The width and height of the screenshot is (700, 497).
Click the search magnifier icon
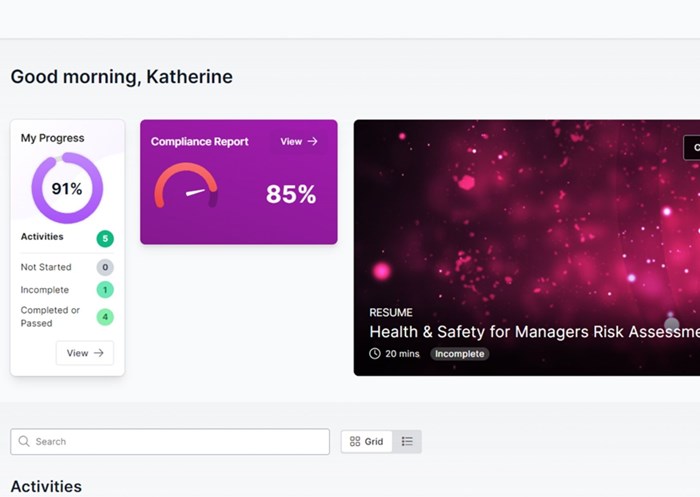click(x=24, y=441)
